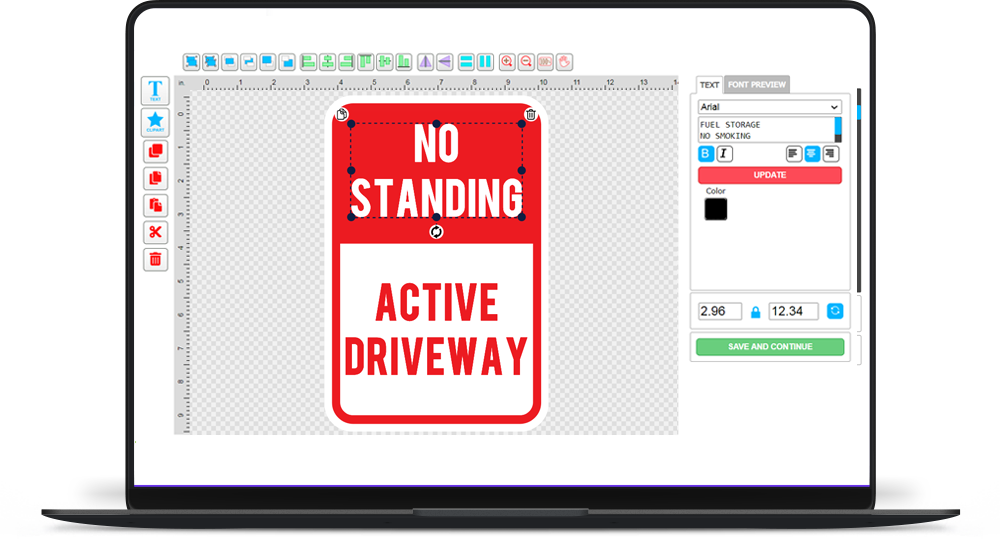Click the trash icon on selected text box
Image resolution: width=1000 pixels, height=539 pixels.
[531, 115]
